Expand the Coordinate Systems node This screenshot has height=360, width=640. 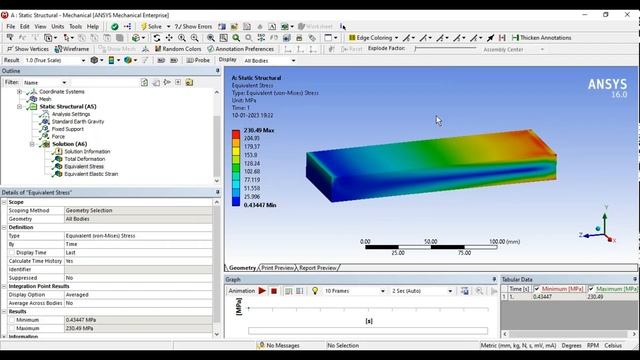point(19,92)
